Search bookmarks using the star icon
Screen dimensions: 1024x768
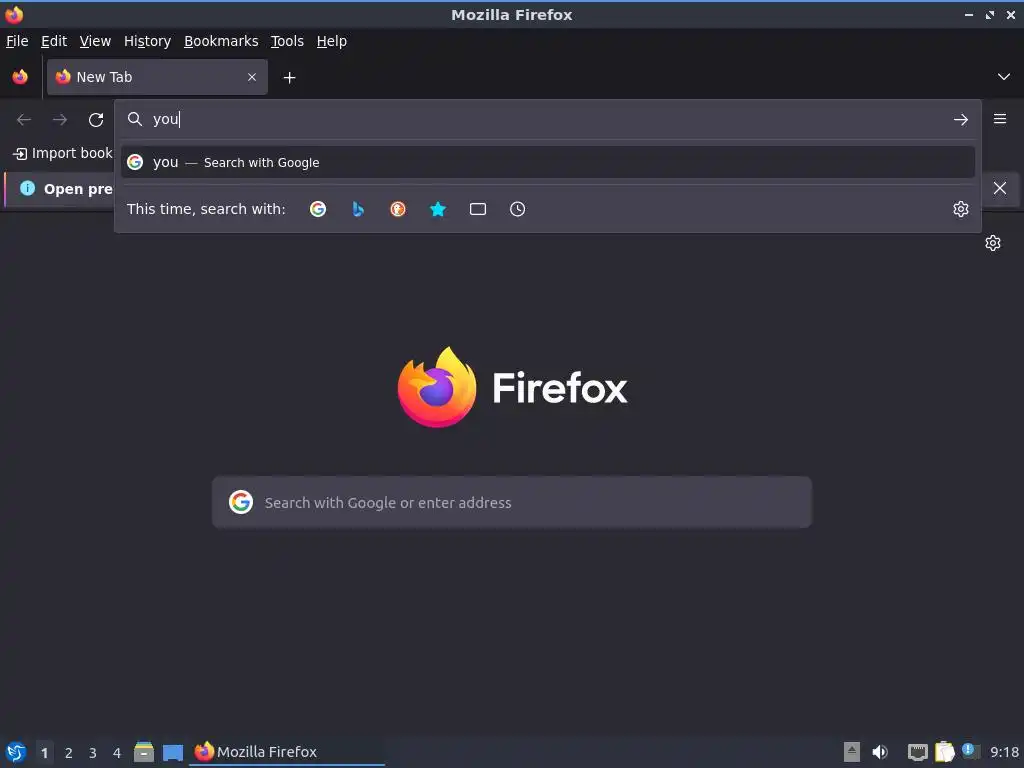438,209
